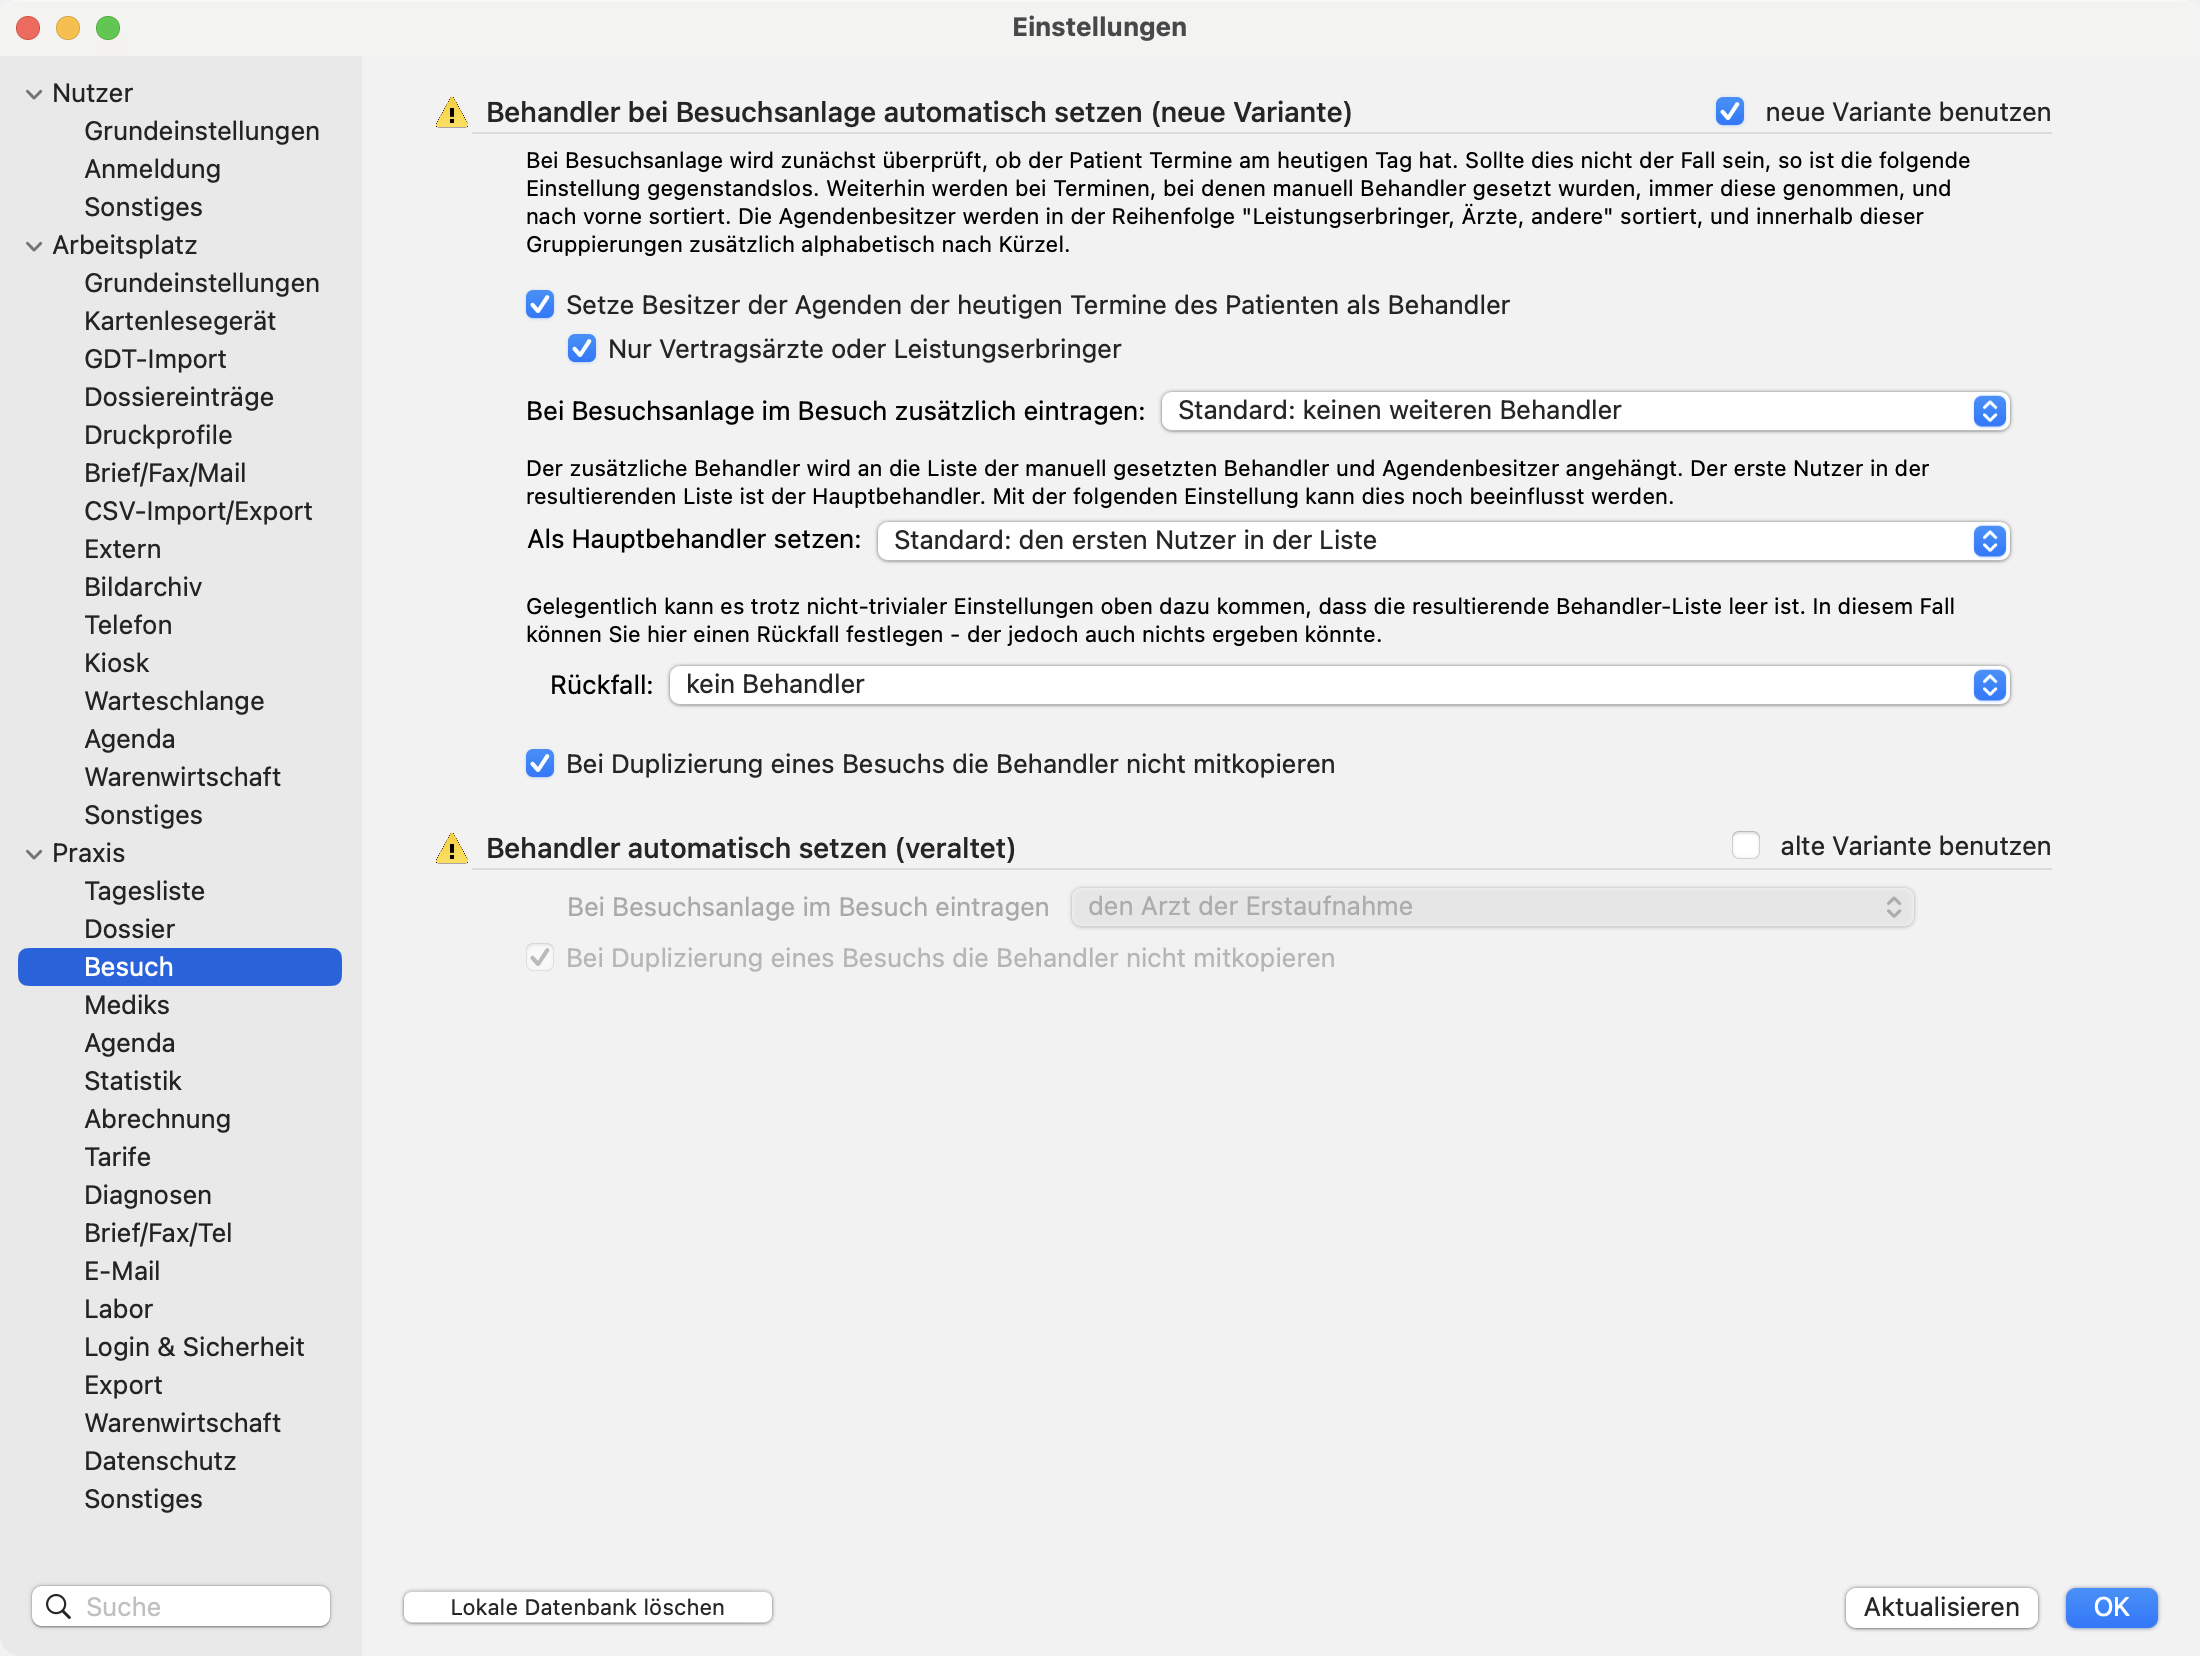
Task: Select Sonstiges under Nutzer
Action: [x=143, y=207]
